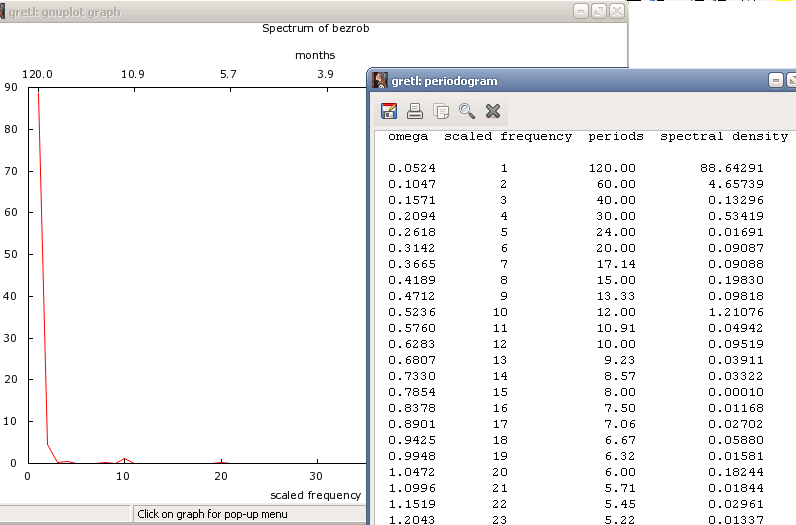Click the 'gretl: periodogram' title bar
Viewport: 796px width, 525px height.
[x=579, y=81]
